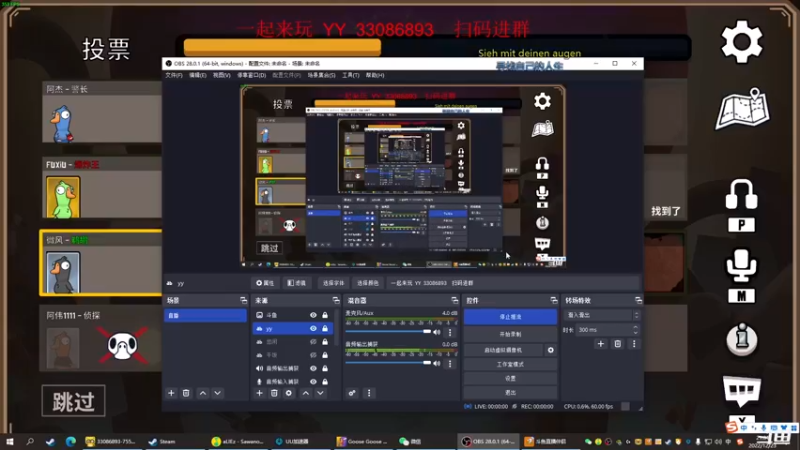Toggle visibility of 斗鱼 source
Image resolution: width=800 pixels, height=450 pixels.
(x=313, y=315)
